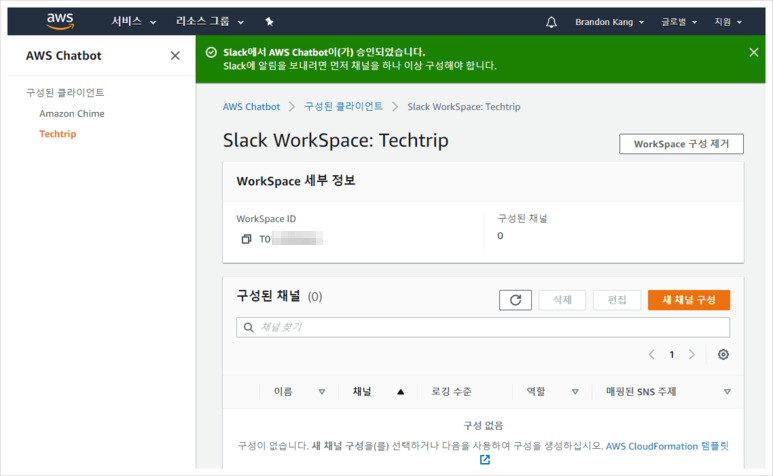Open notifications bell icon
Viewport: 773px width, 476px height.
coord(551,22)
